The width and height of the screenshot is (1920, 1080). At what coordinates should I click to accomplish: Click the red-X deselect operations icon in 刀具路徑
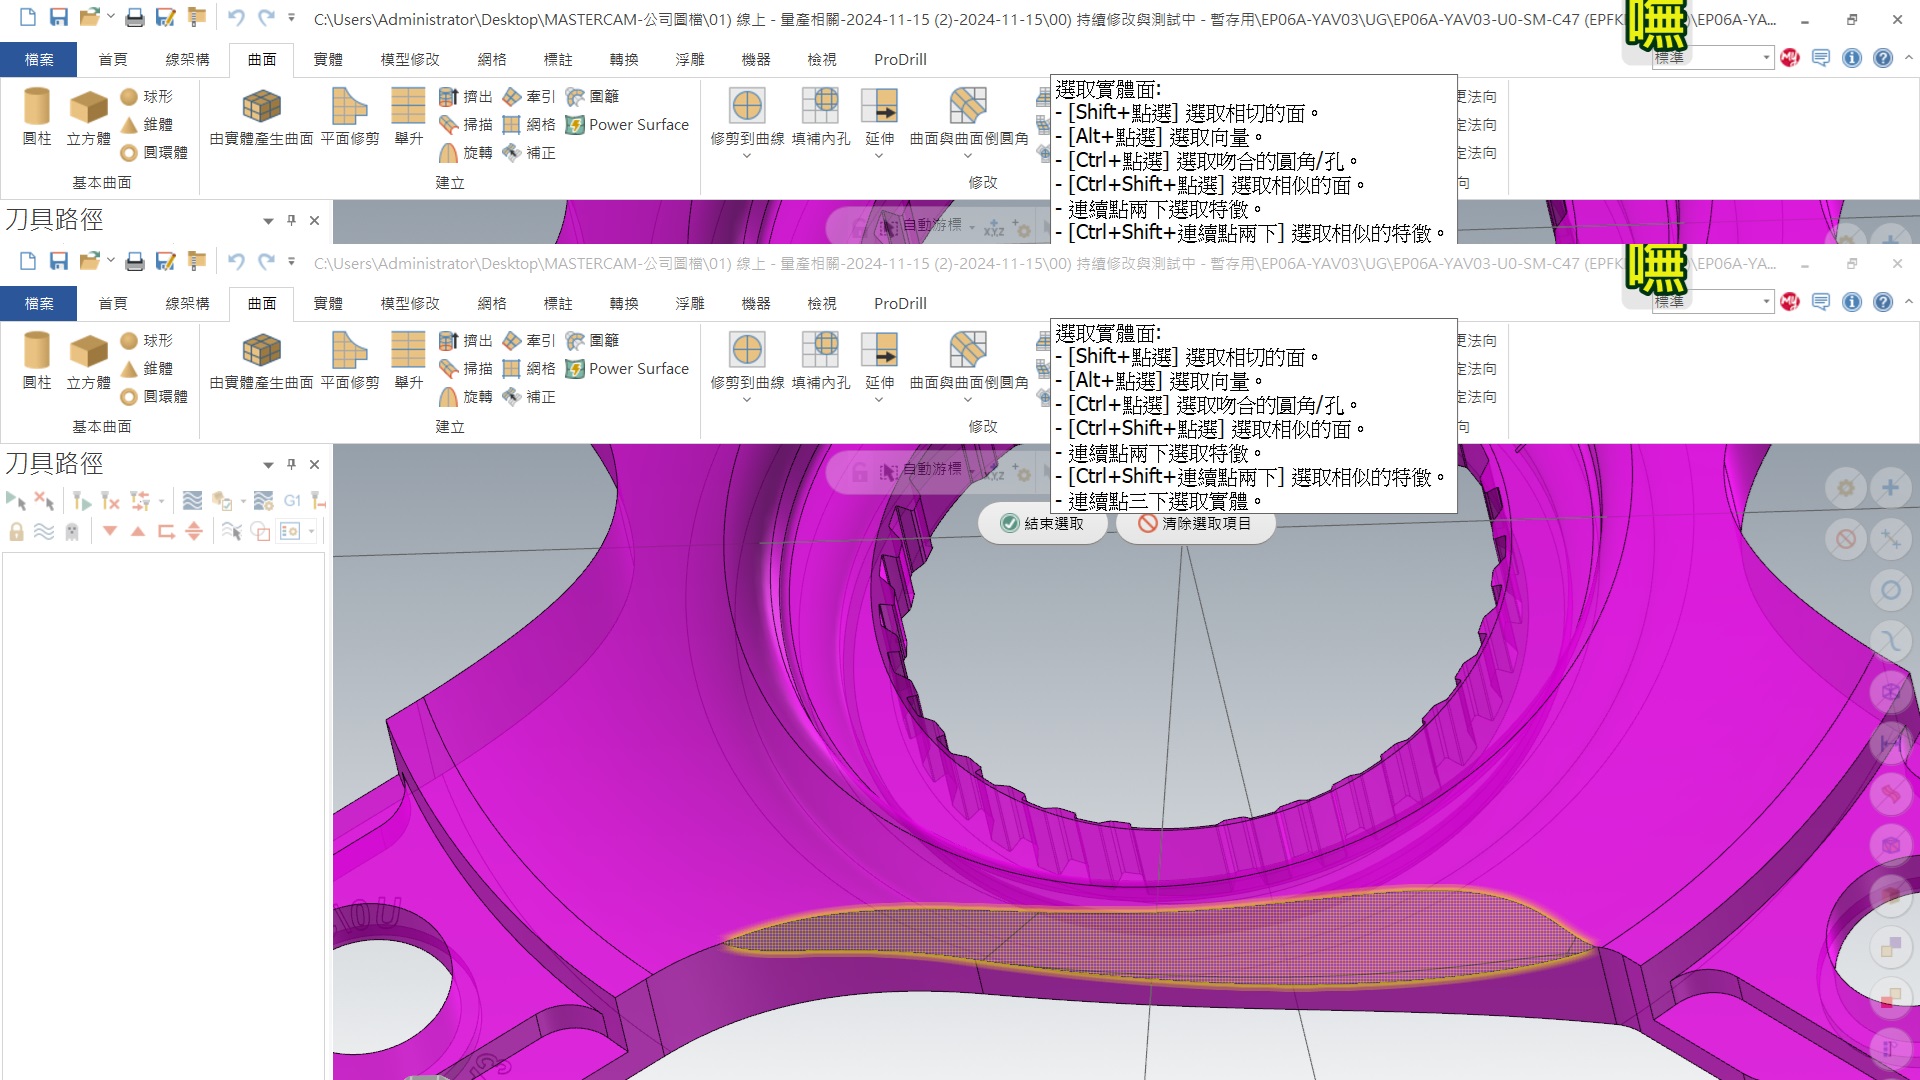tap(44, 500)
